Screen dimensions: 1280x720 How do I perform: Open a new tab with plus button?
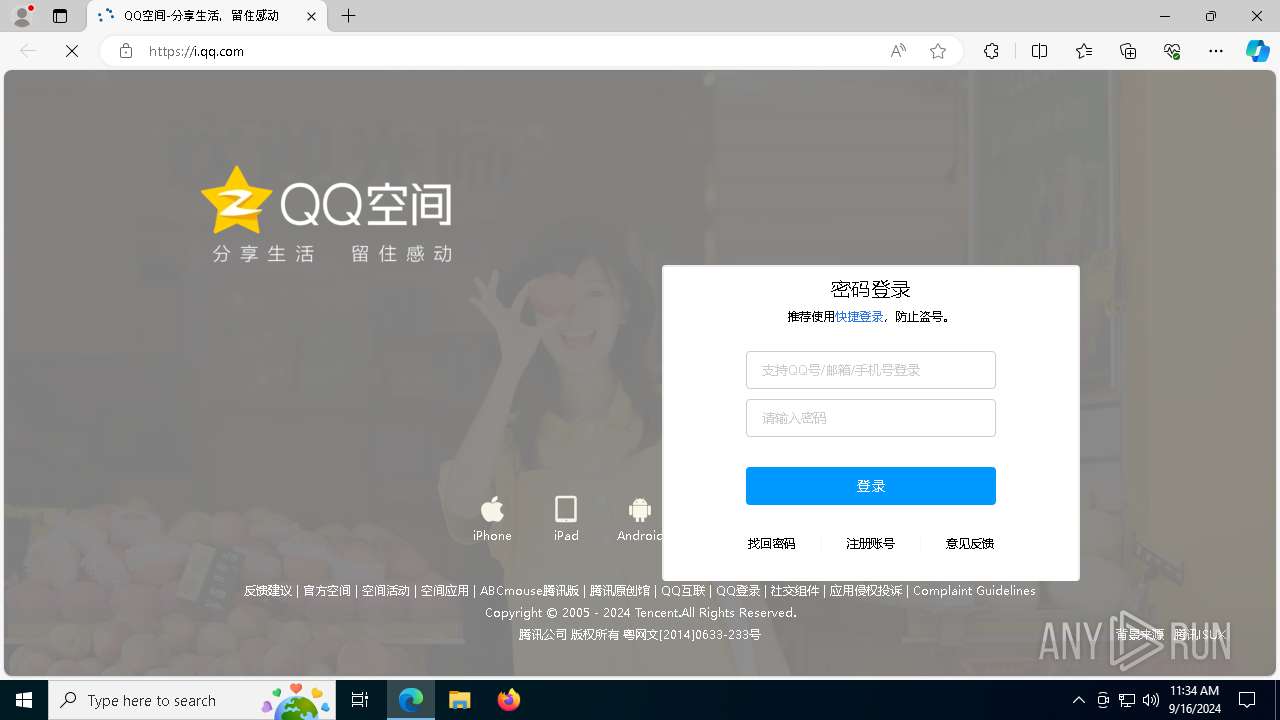(x=348, y=16)
